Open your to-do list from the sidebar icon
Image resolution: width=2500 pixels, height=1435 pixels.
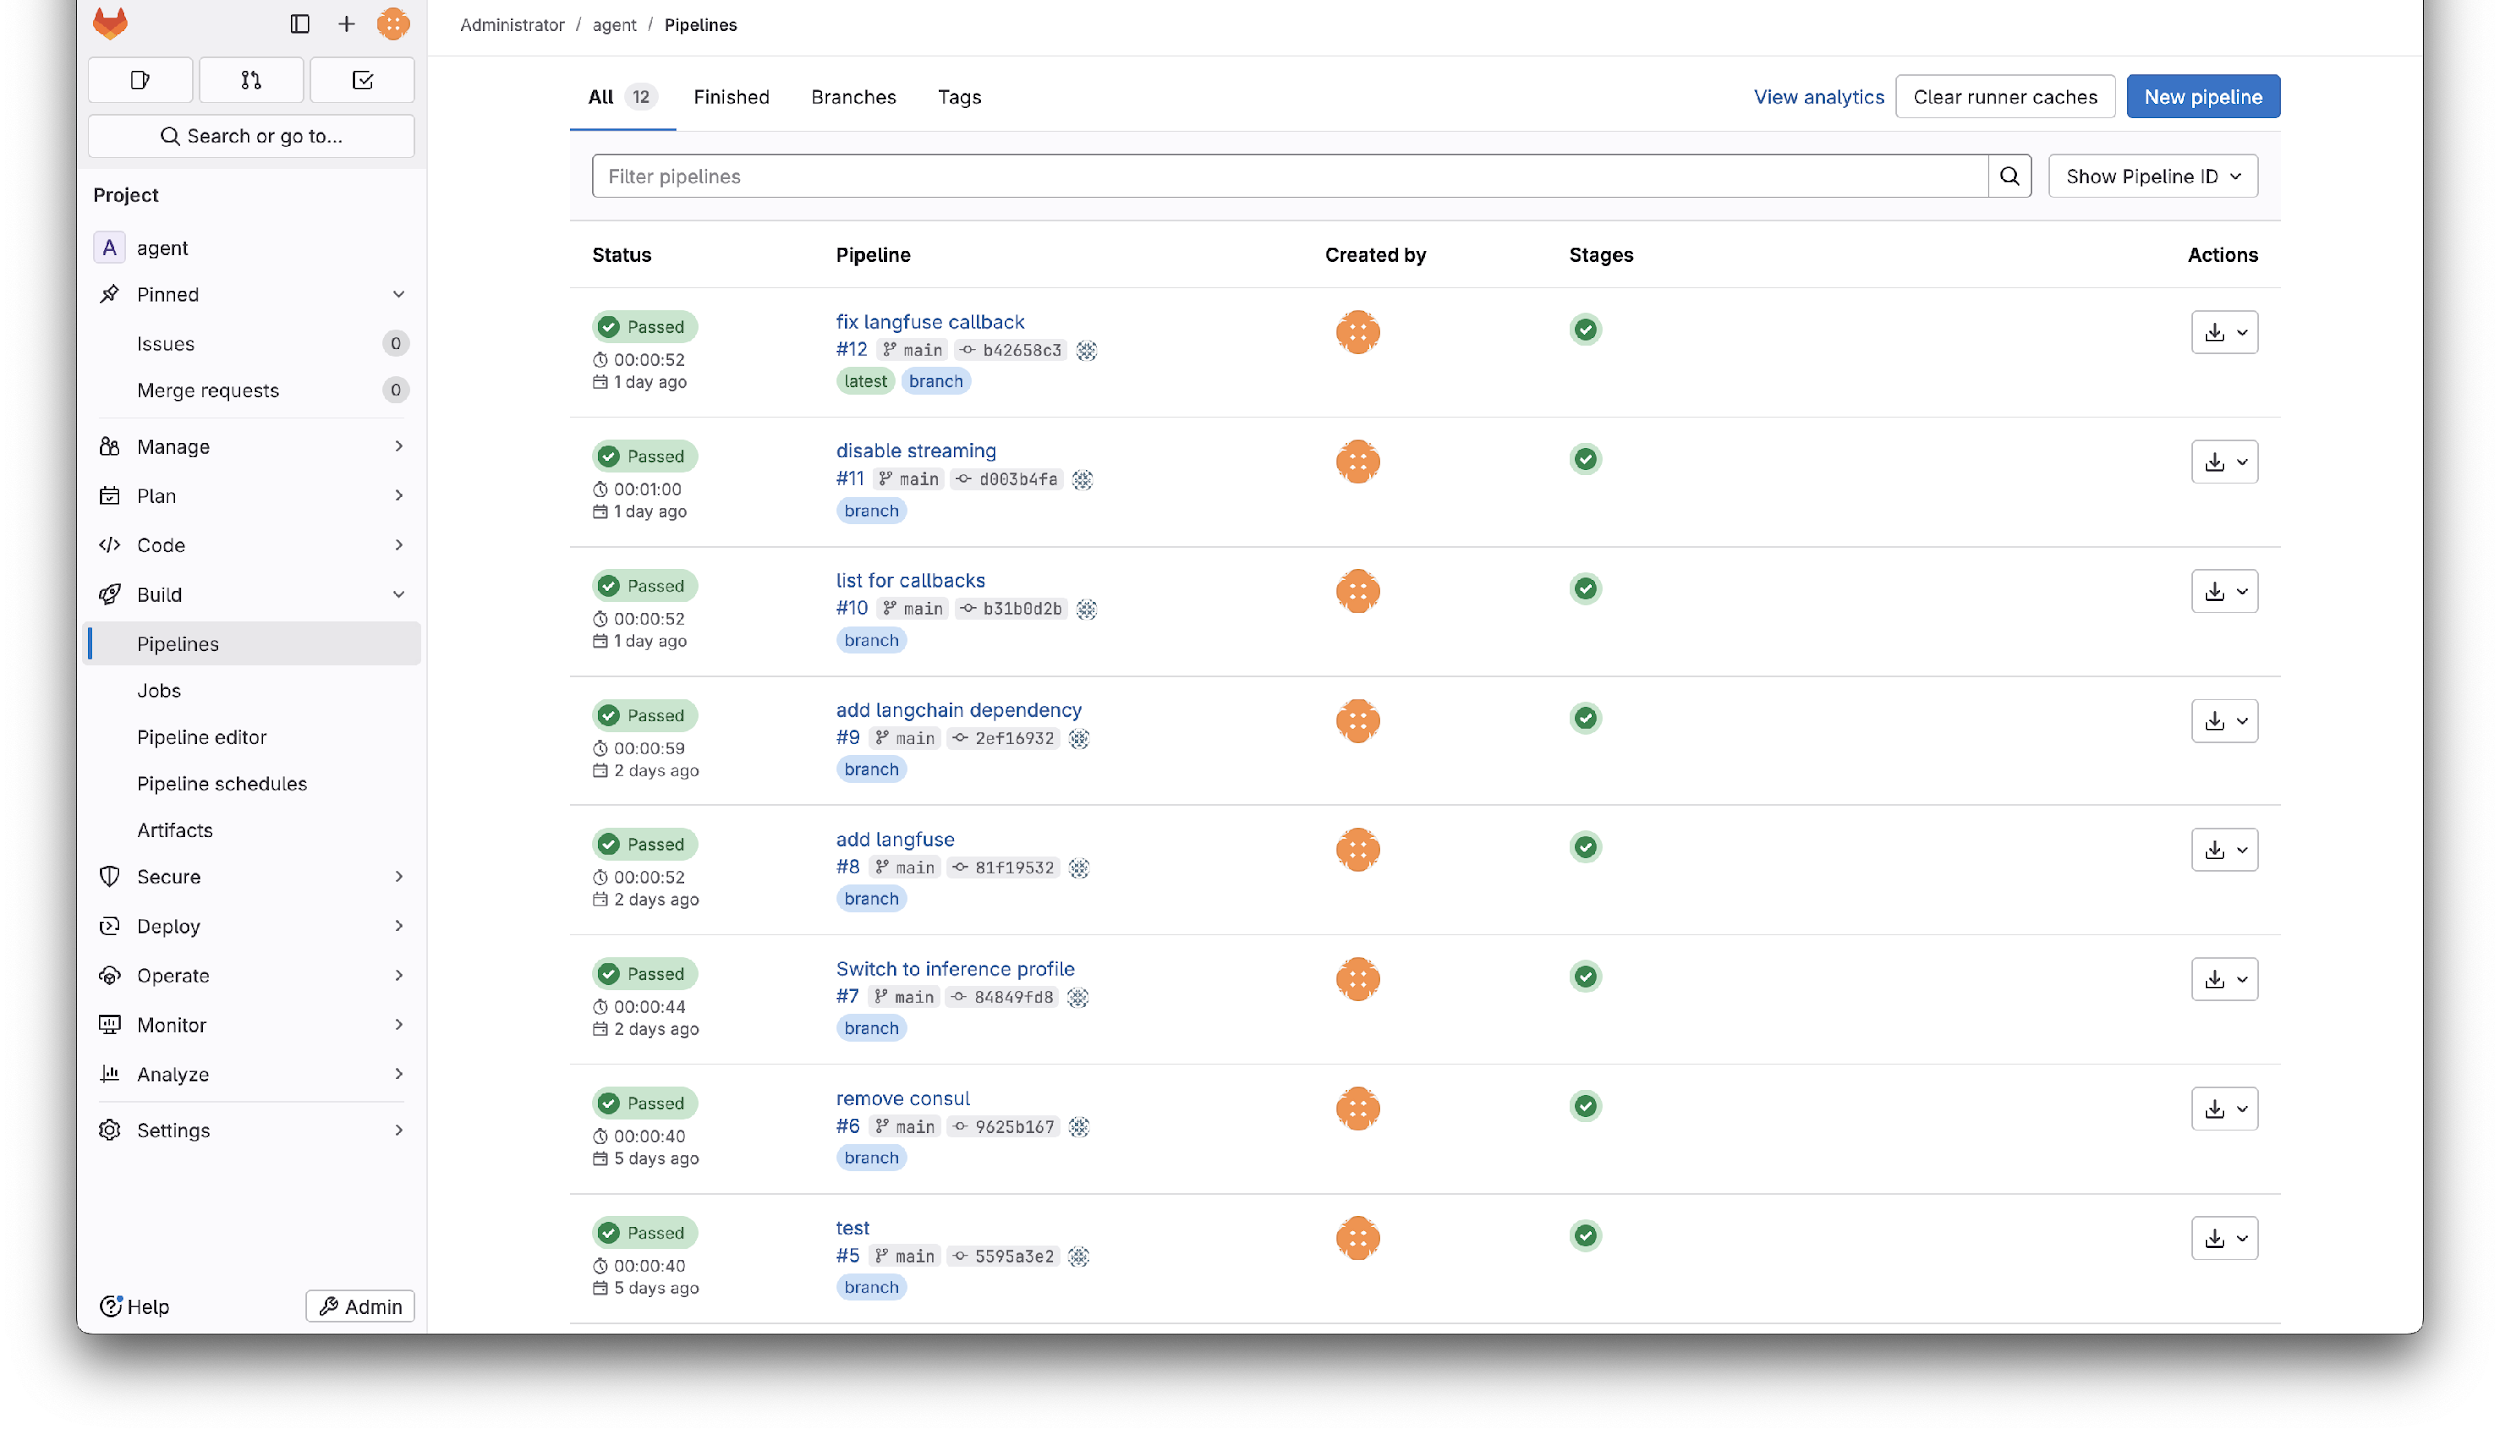[x=362, y=79]
